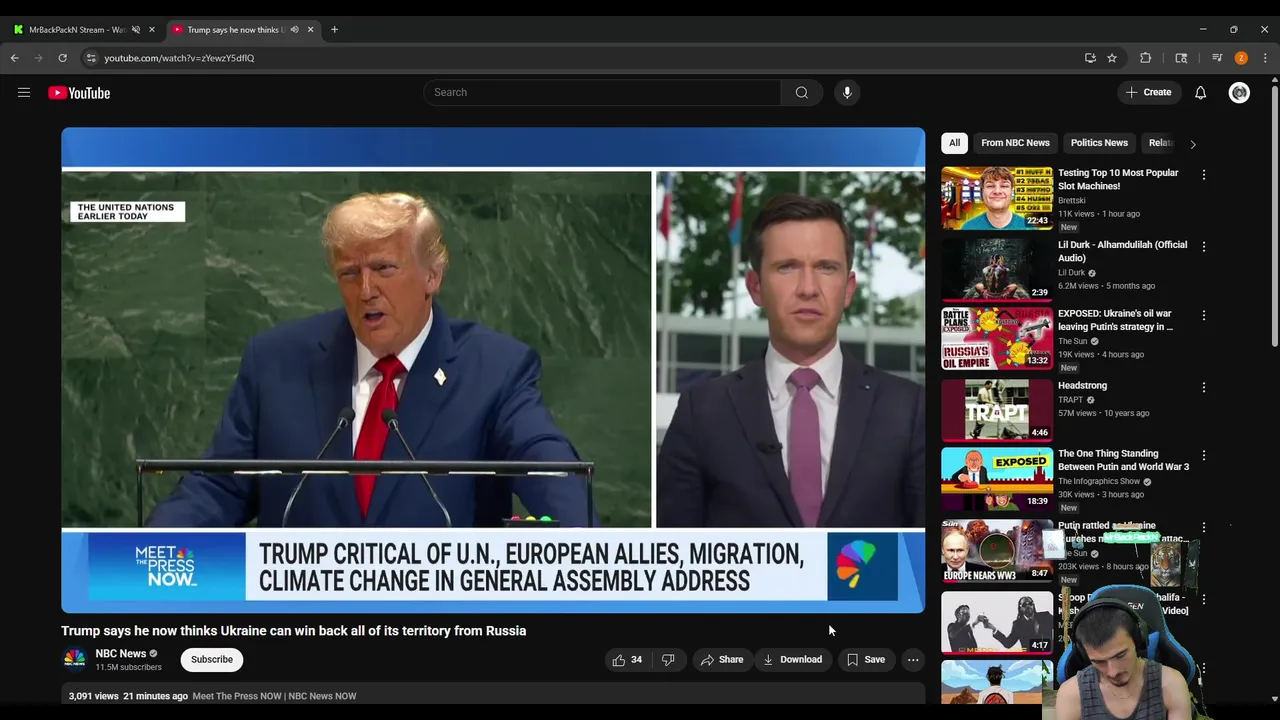The width and height of the screenshot is (1280, 720).
Task: Download the video
Action: click(792, 660)
